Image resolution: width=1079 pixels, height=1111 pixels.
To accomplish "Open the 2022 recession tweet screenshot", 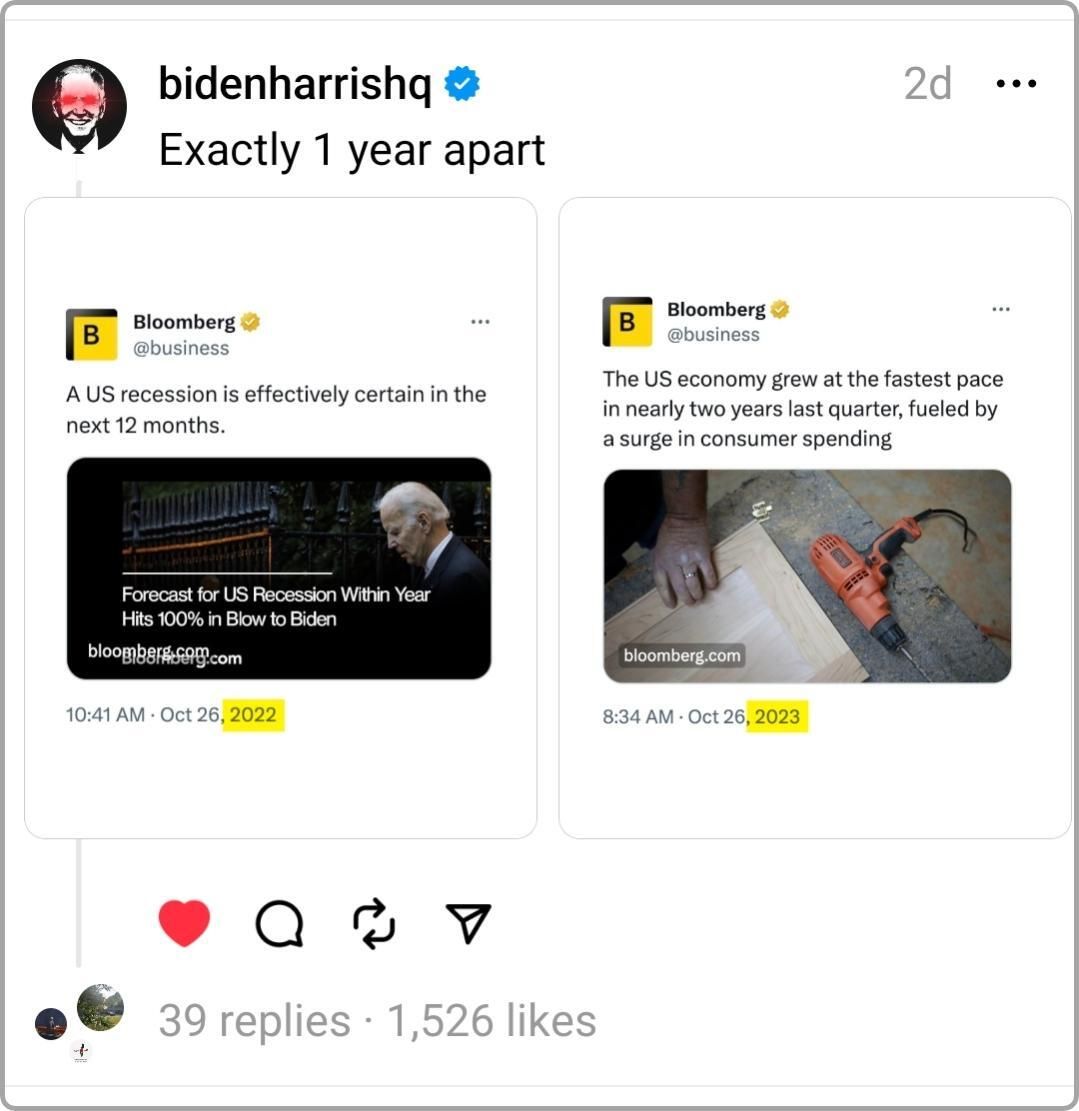I will pyautogui.click(x=281, y=518).
